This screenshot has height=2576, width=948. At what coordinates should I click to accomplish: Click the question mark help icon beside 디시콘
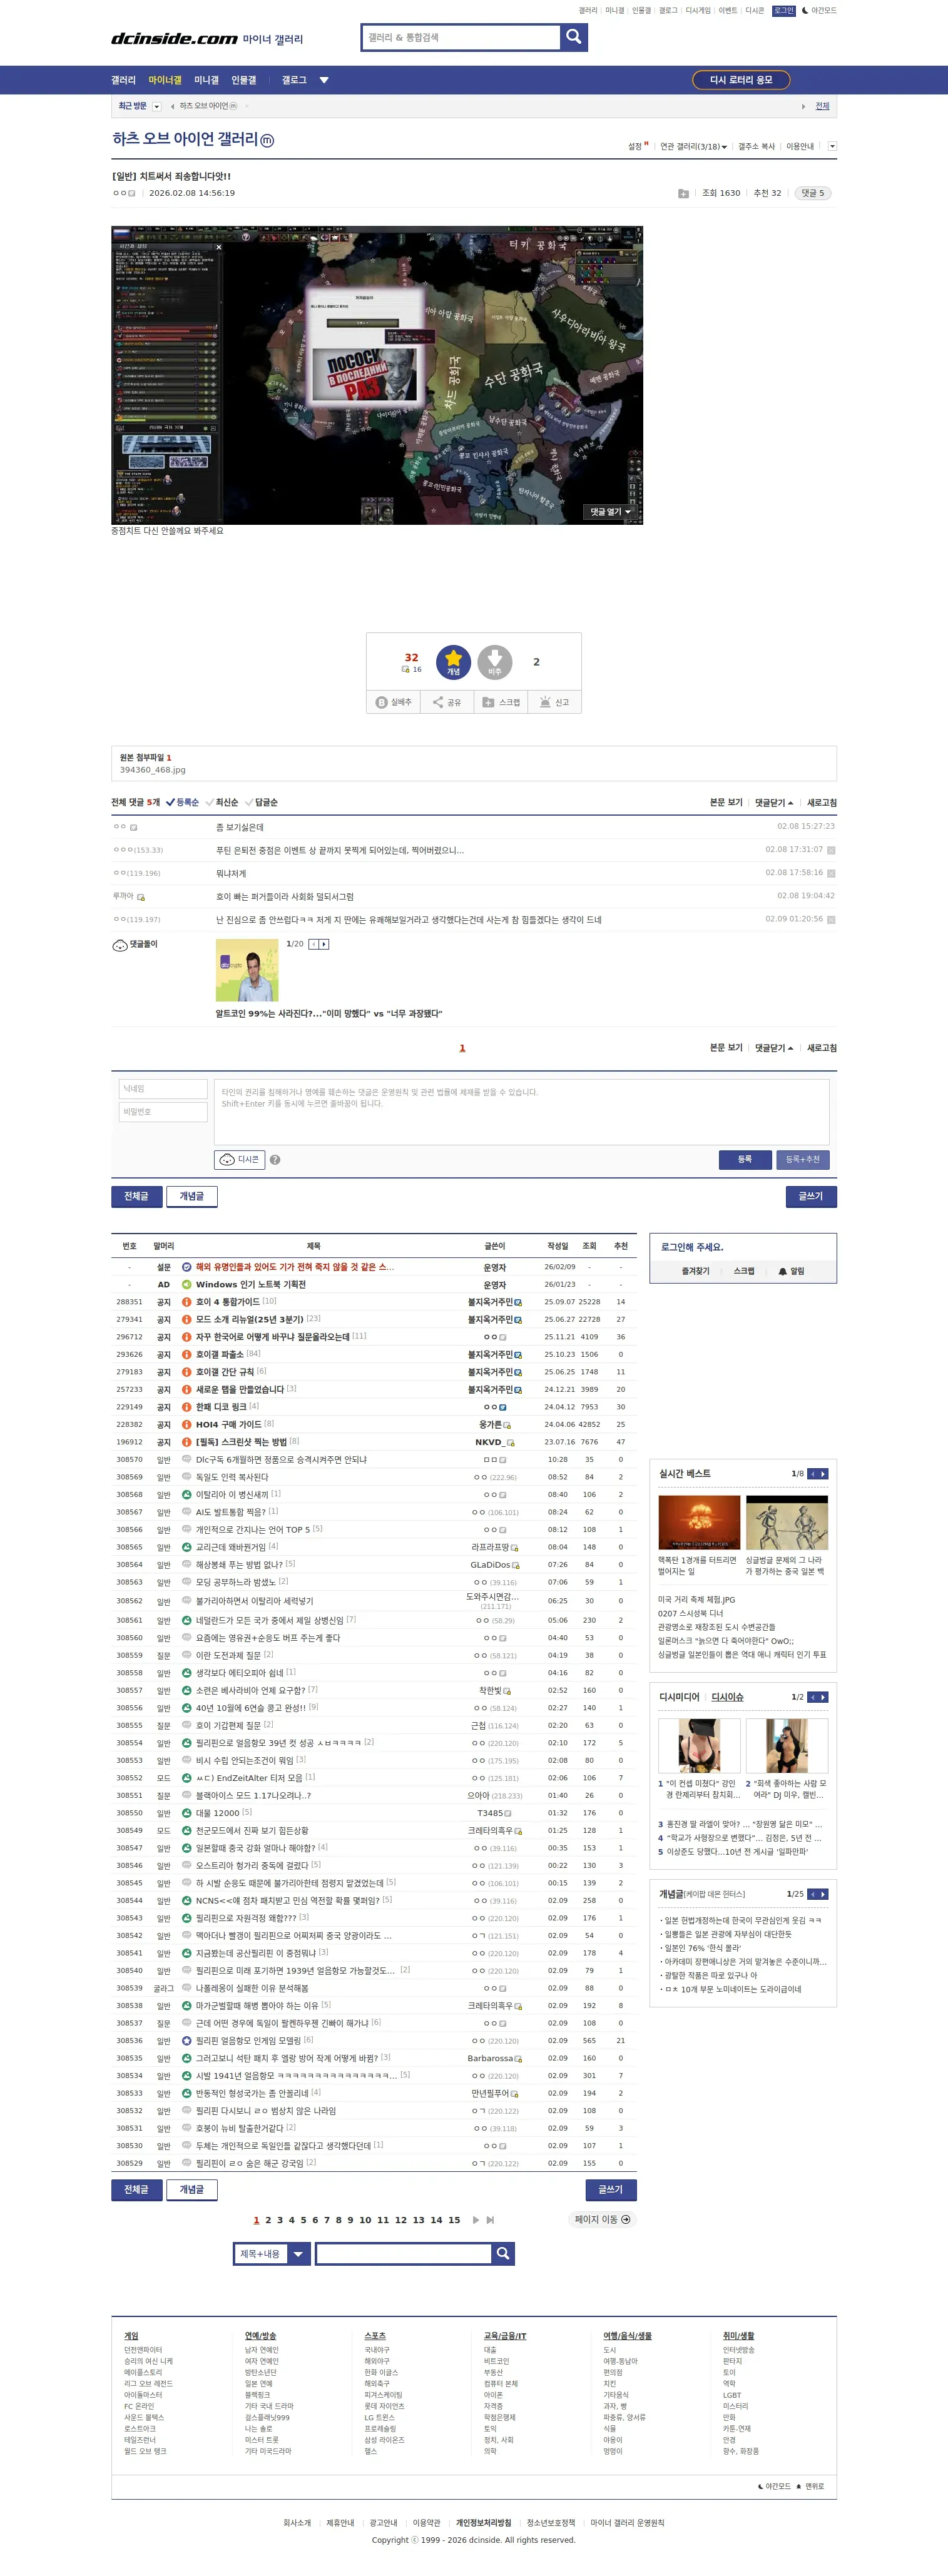[275, 1160]
